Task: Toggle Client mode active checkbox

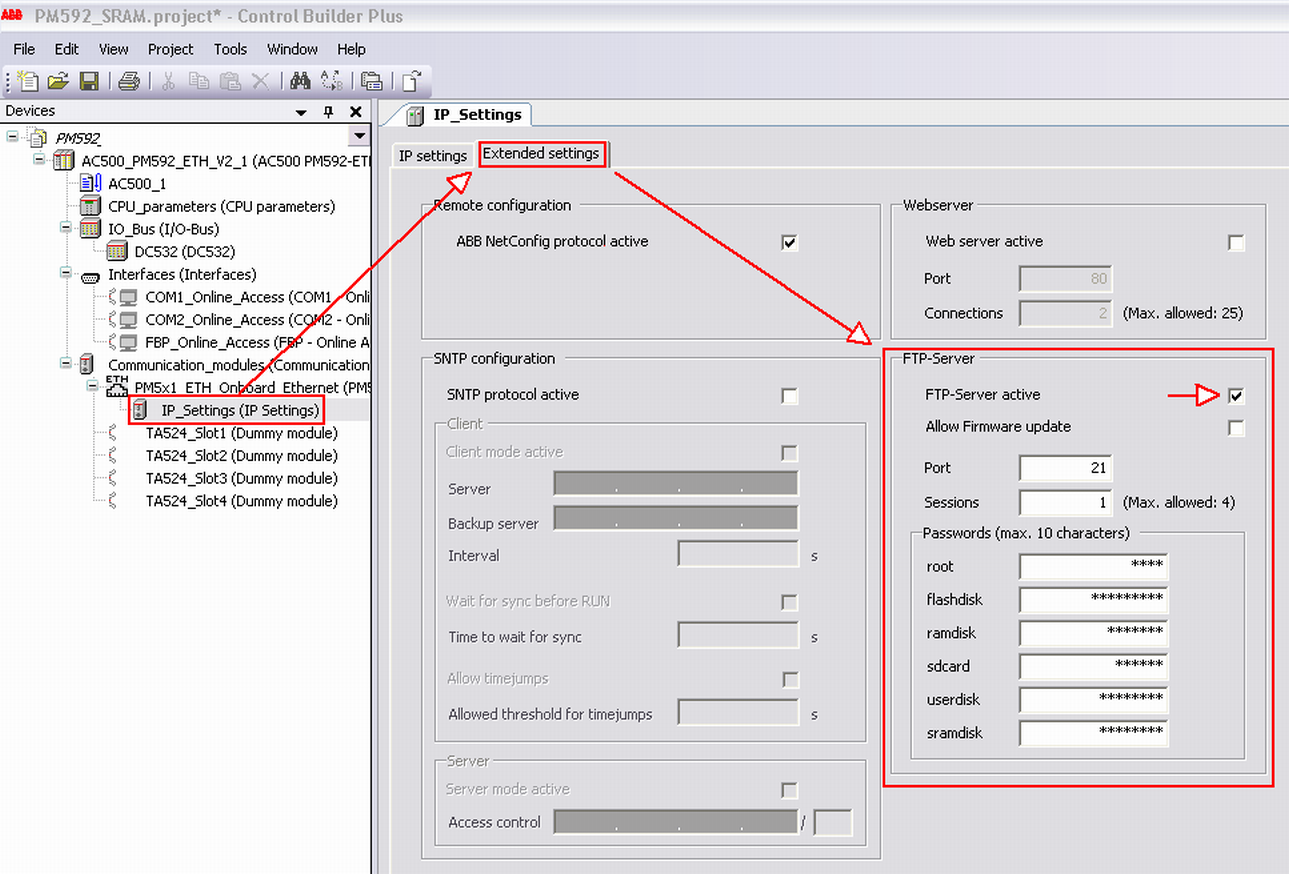Action: click(x=790, y=453)
